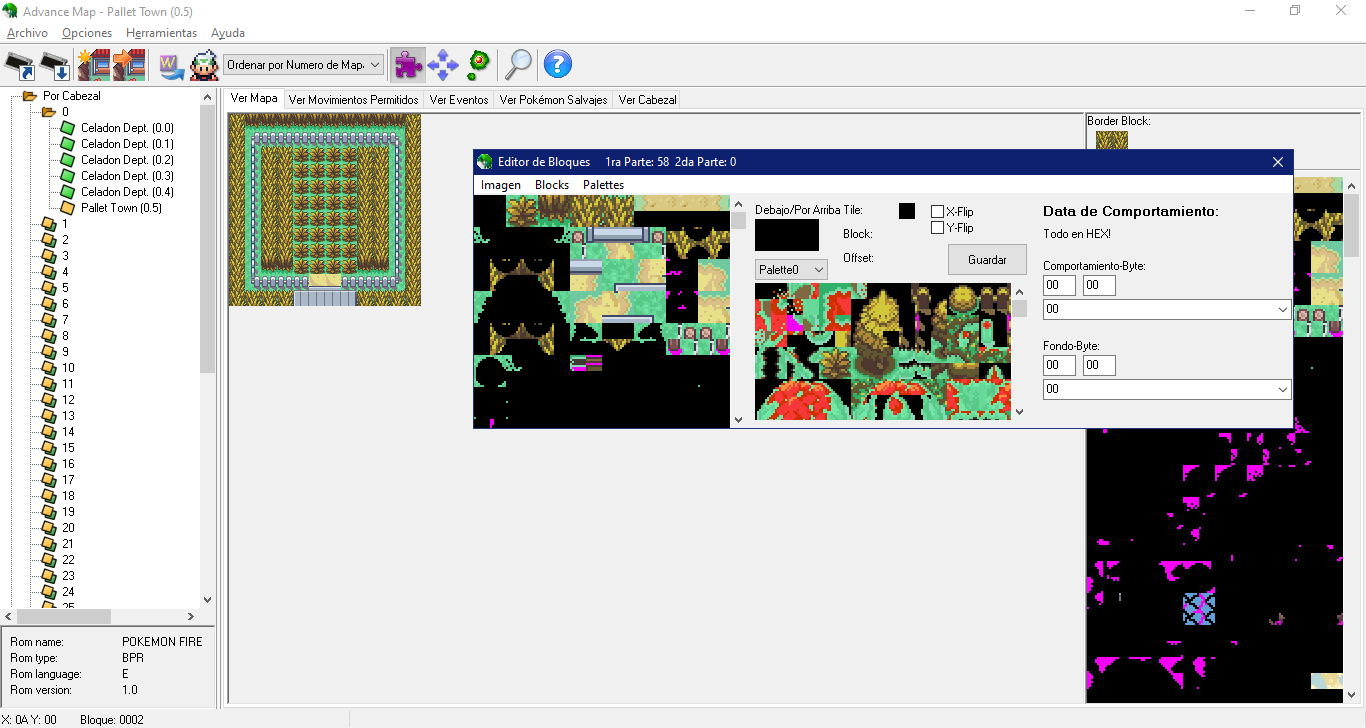
Task: Enable the X-Flip checkbox
Action: [x=938, y=212]
